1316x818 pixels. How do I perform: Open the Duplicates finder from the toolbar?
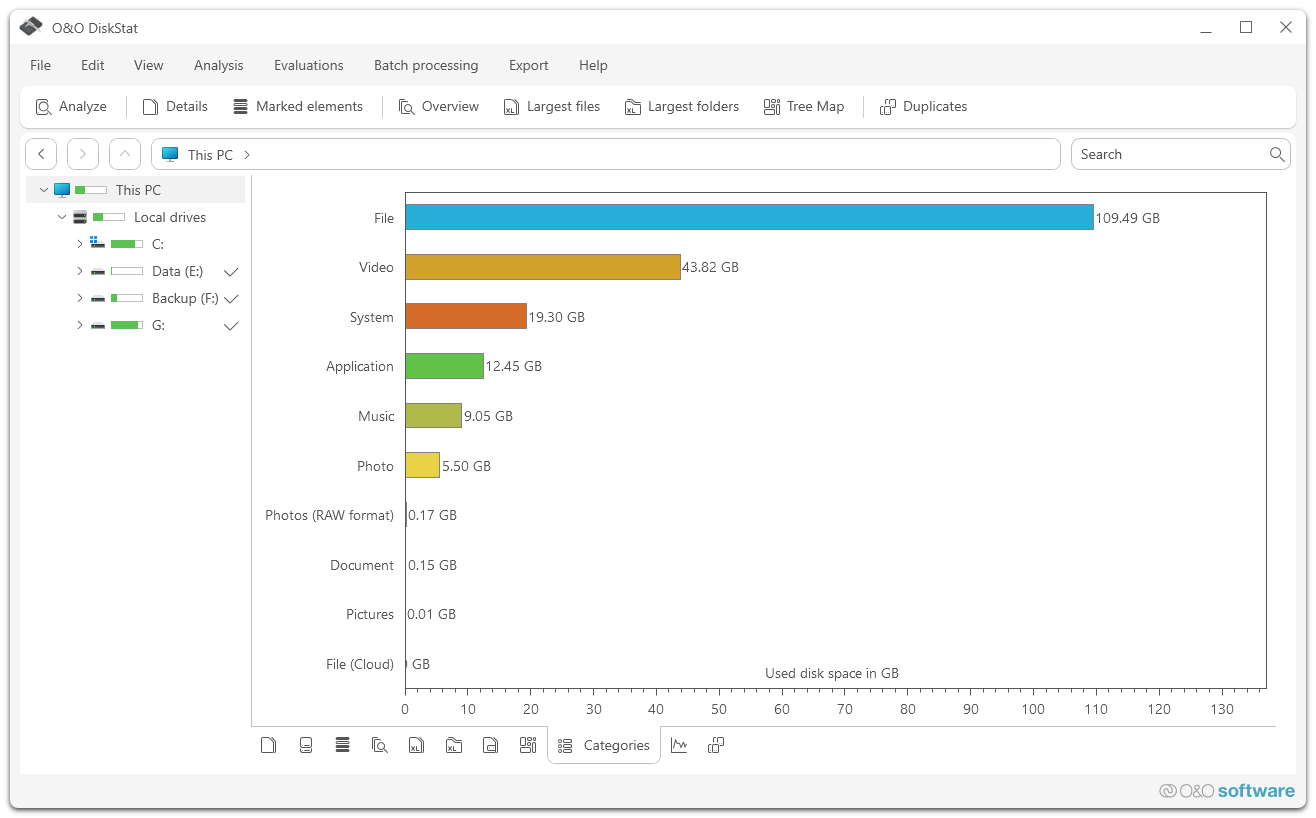pyautogui.click(x=924, y=107)
